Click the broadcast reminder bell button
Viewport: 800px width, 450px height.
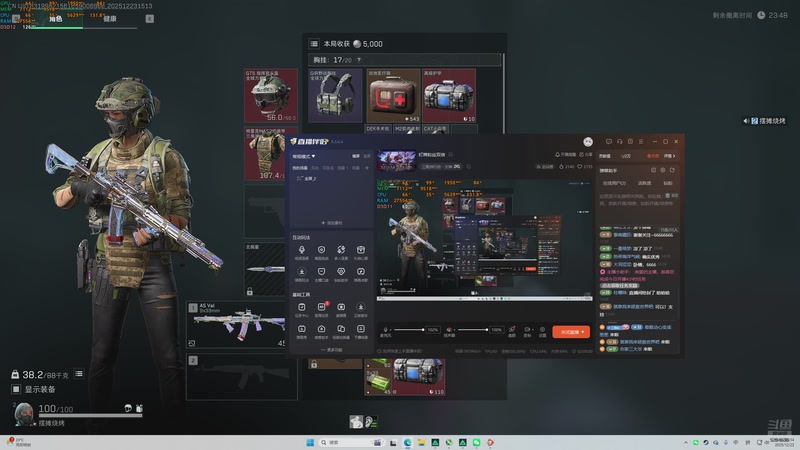tap(565, 154)
